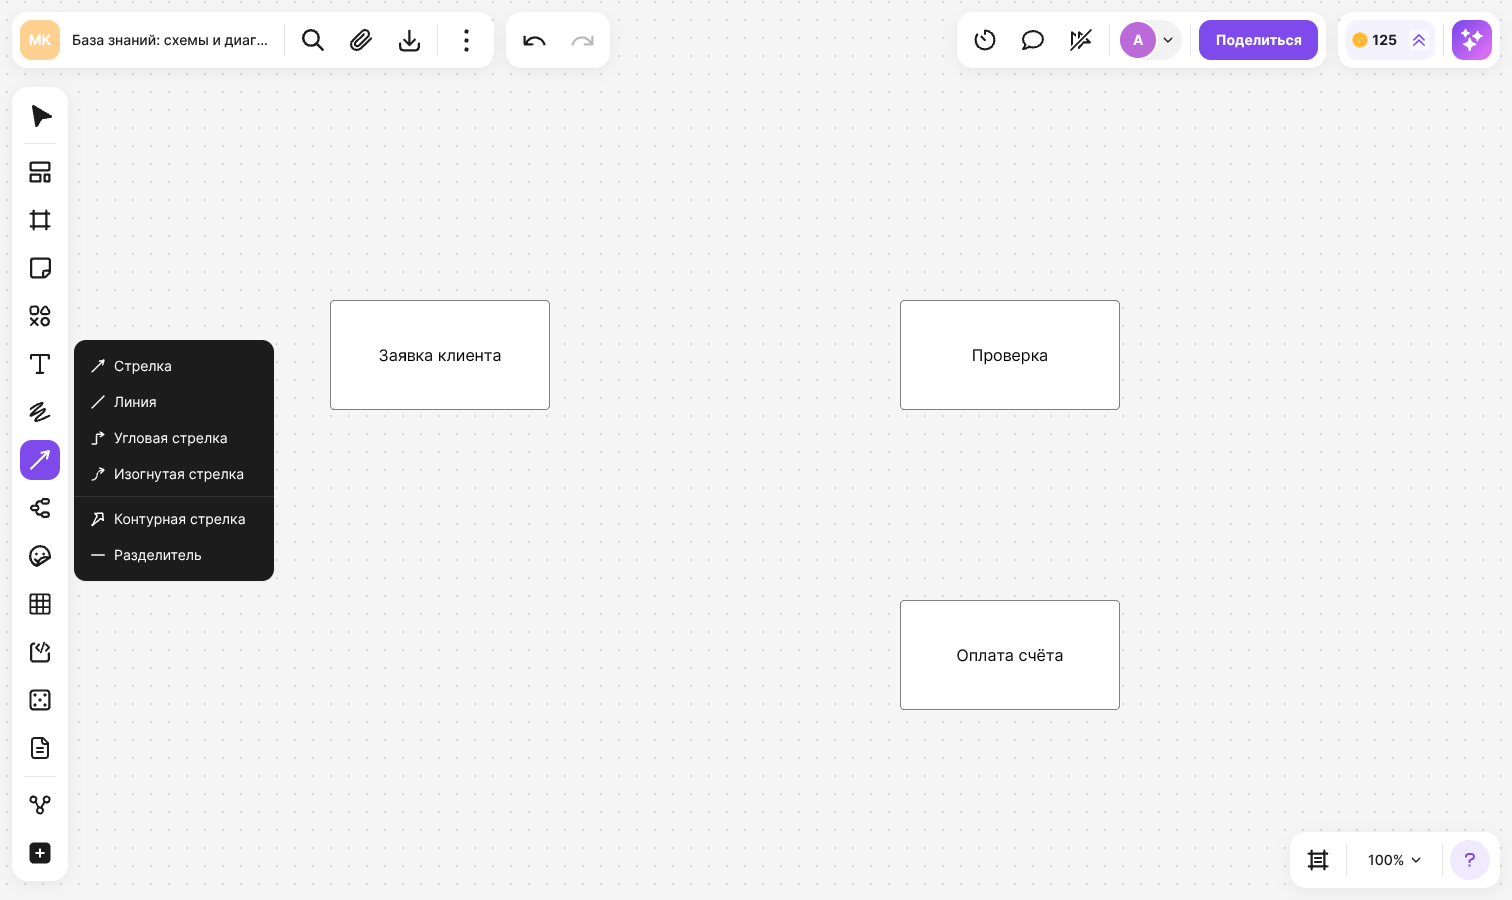
Task: Activate the pen drawing tool
Action: tap(40, 412)
